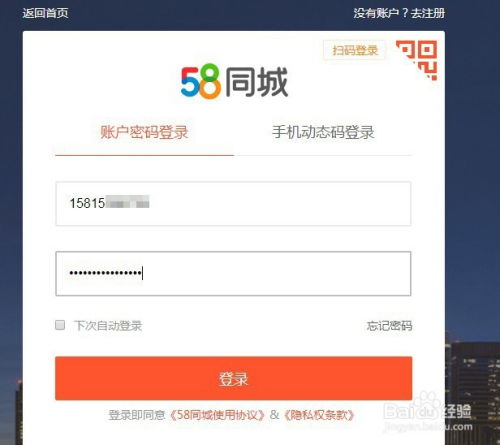Click the colorful 58 numerals in the logo
Screen dimensions: 500x445
(201, 82)
